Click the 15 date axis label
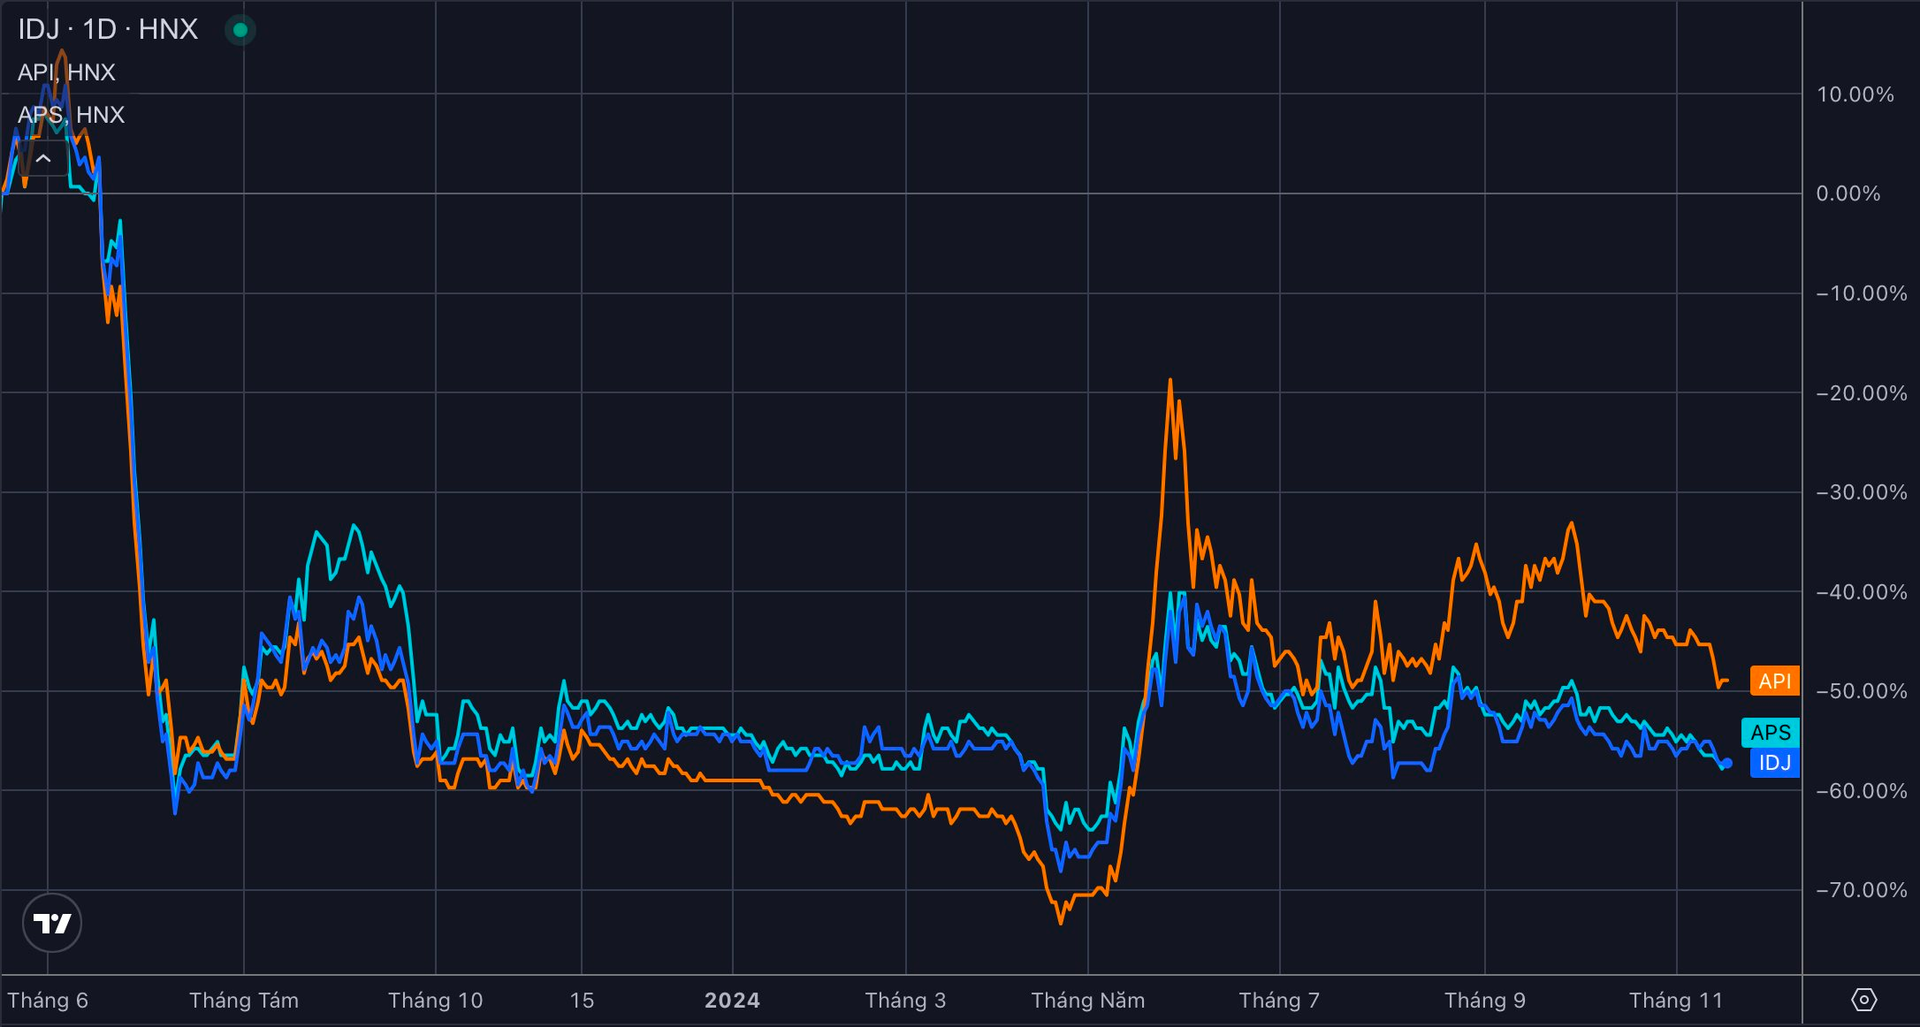Viewport: 1920px width, 1027px height. [x=582, y=1000]
